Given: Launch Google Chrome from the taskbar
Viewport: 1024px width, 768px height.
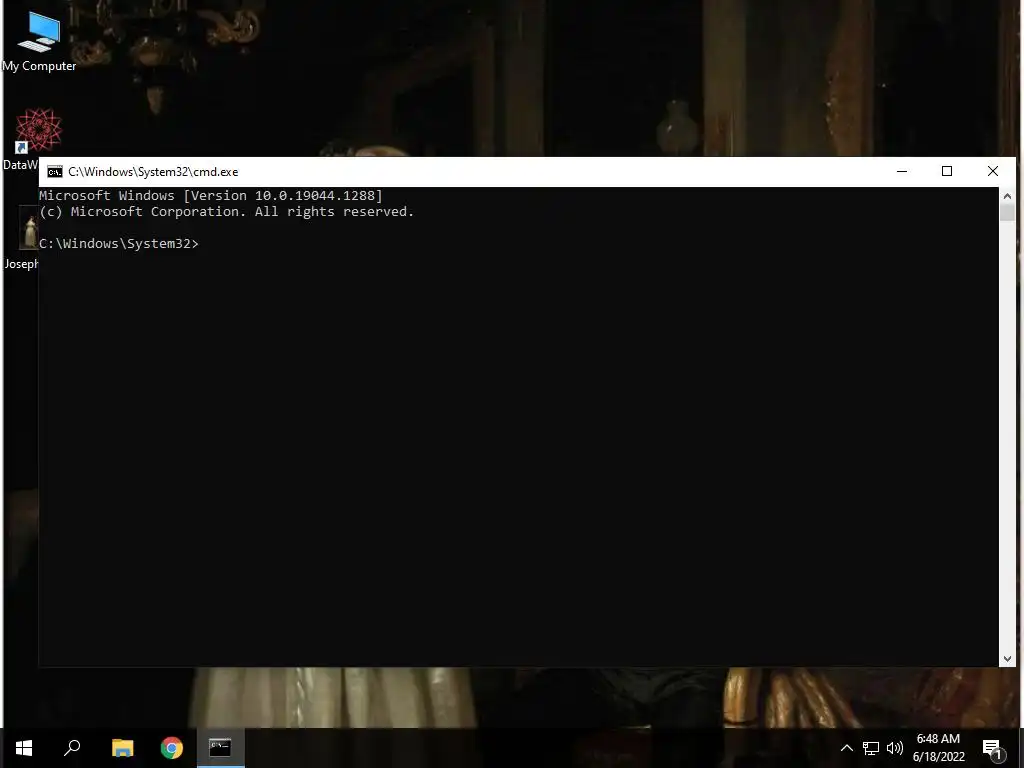Looking at the screenshot, I should tap(172, 748).
